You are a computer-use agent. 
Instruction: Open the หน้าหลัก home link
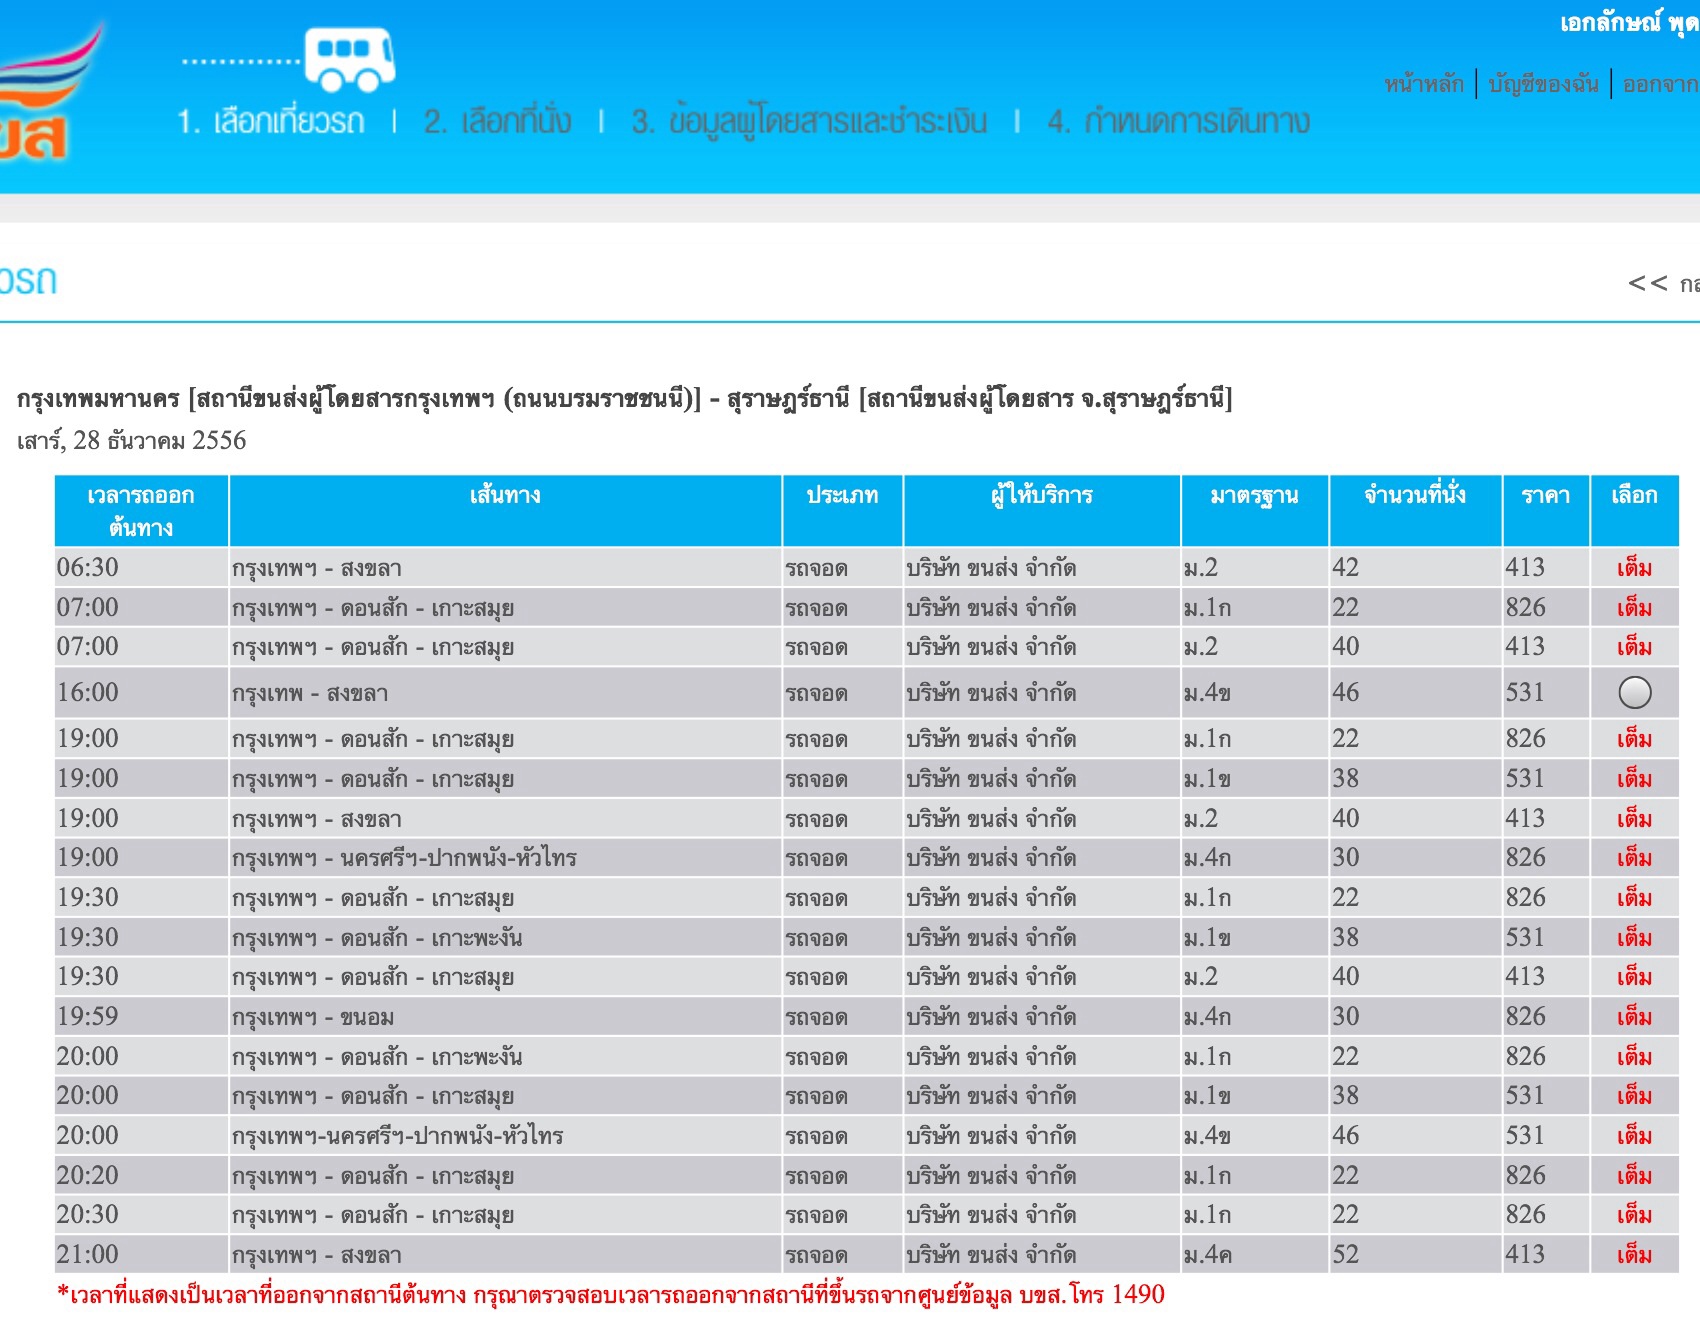(x=1424, y=84)
